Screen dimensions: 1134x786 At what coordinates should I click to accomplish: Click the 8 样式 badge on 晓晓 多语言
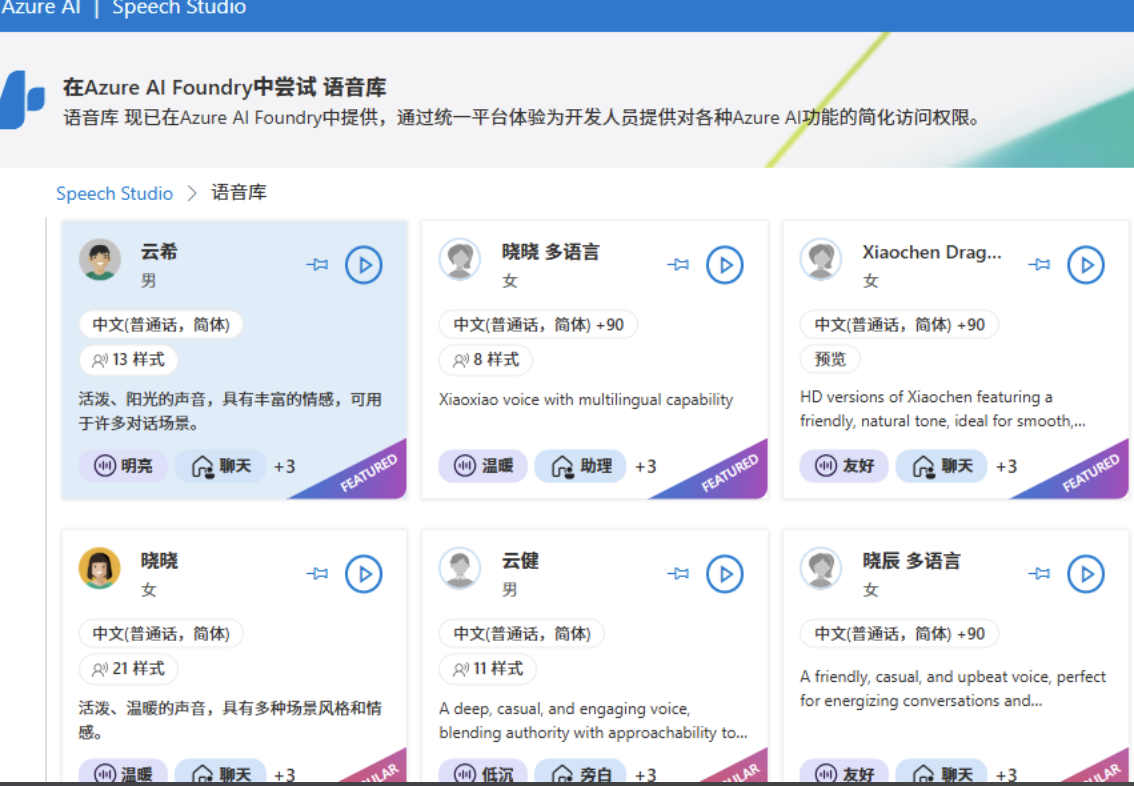486,359
